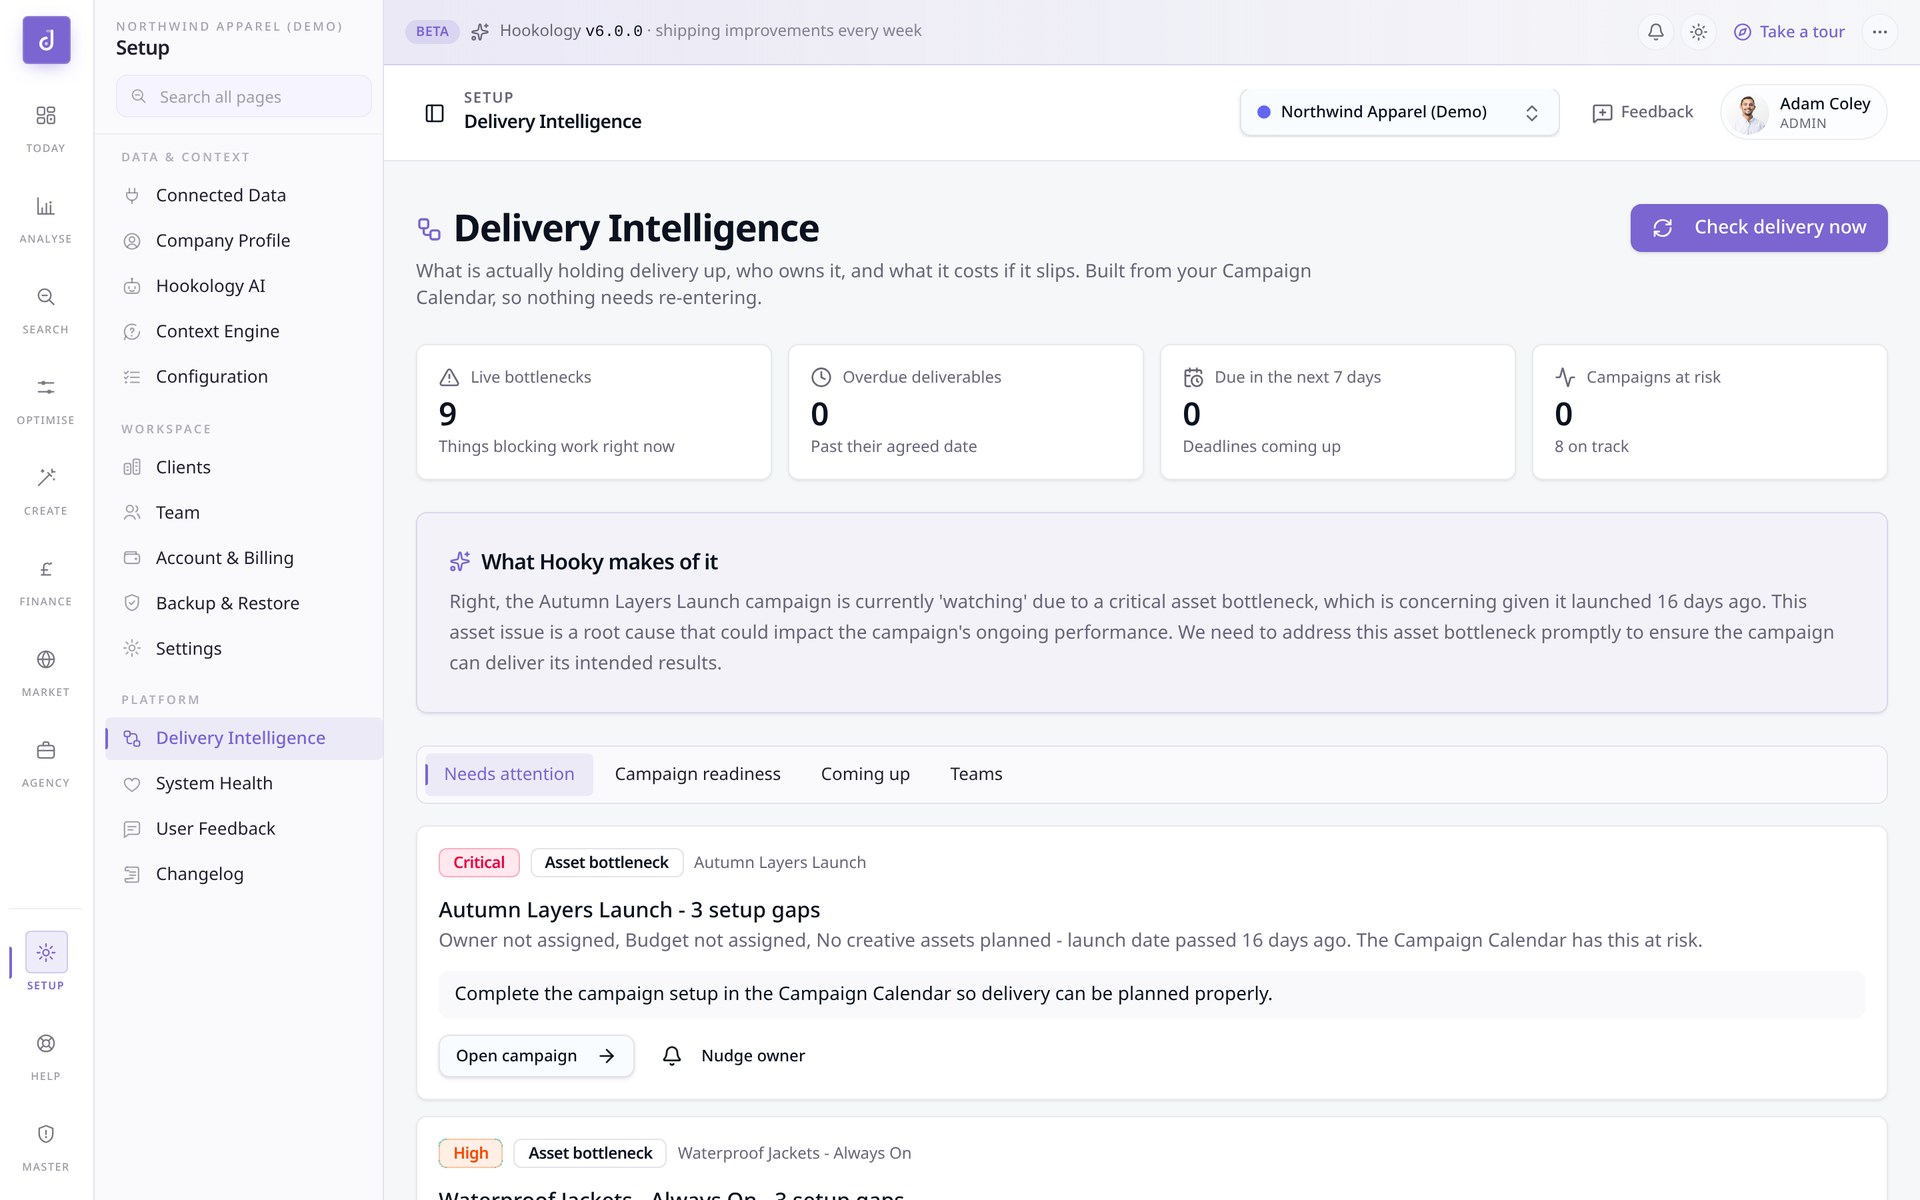Screen dimensions: 1920x1200
Task: Switch to the Campaign readiness tab
Action: [x=697, y=774]
